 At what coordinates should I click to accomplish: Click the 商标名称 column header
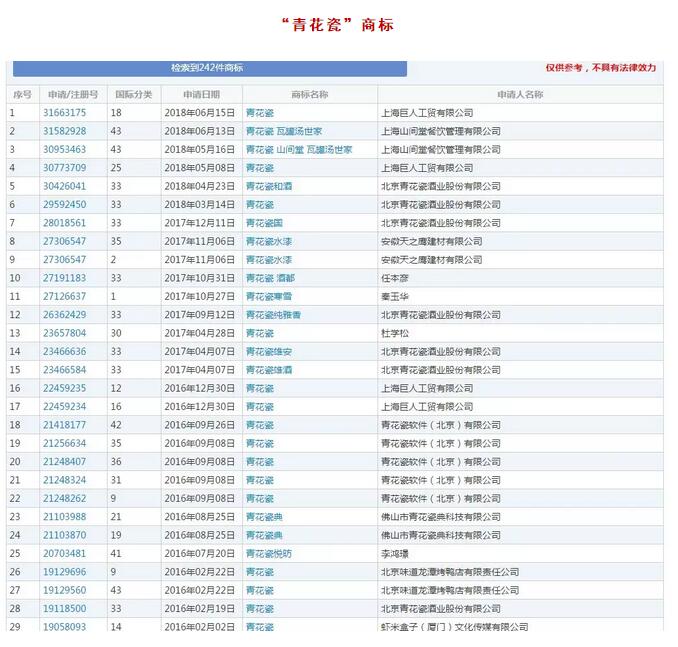pos(310,94)
